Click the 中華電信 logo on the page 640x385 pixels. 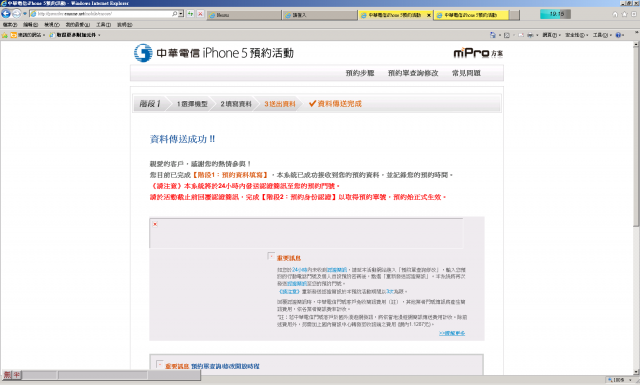tap(143, 53)
